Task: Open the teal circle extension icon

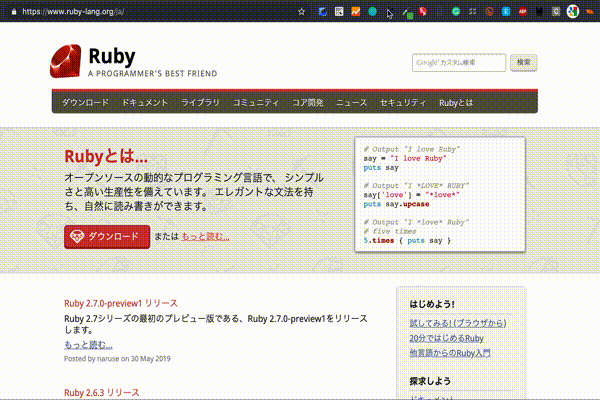Action: tap(372, 11)
